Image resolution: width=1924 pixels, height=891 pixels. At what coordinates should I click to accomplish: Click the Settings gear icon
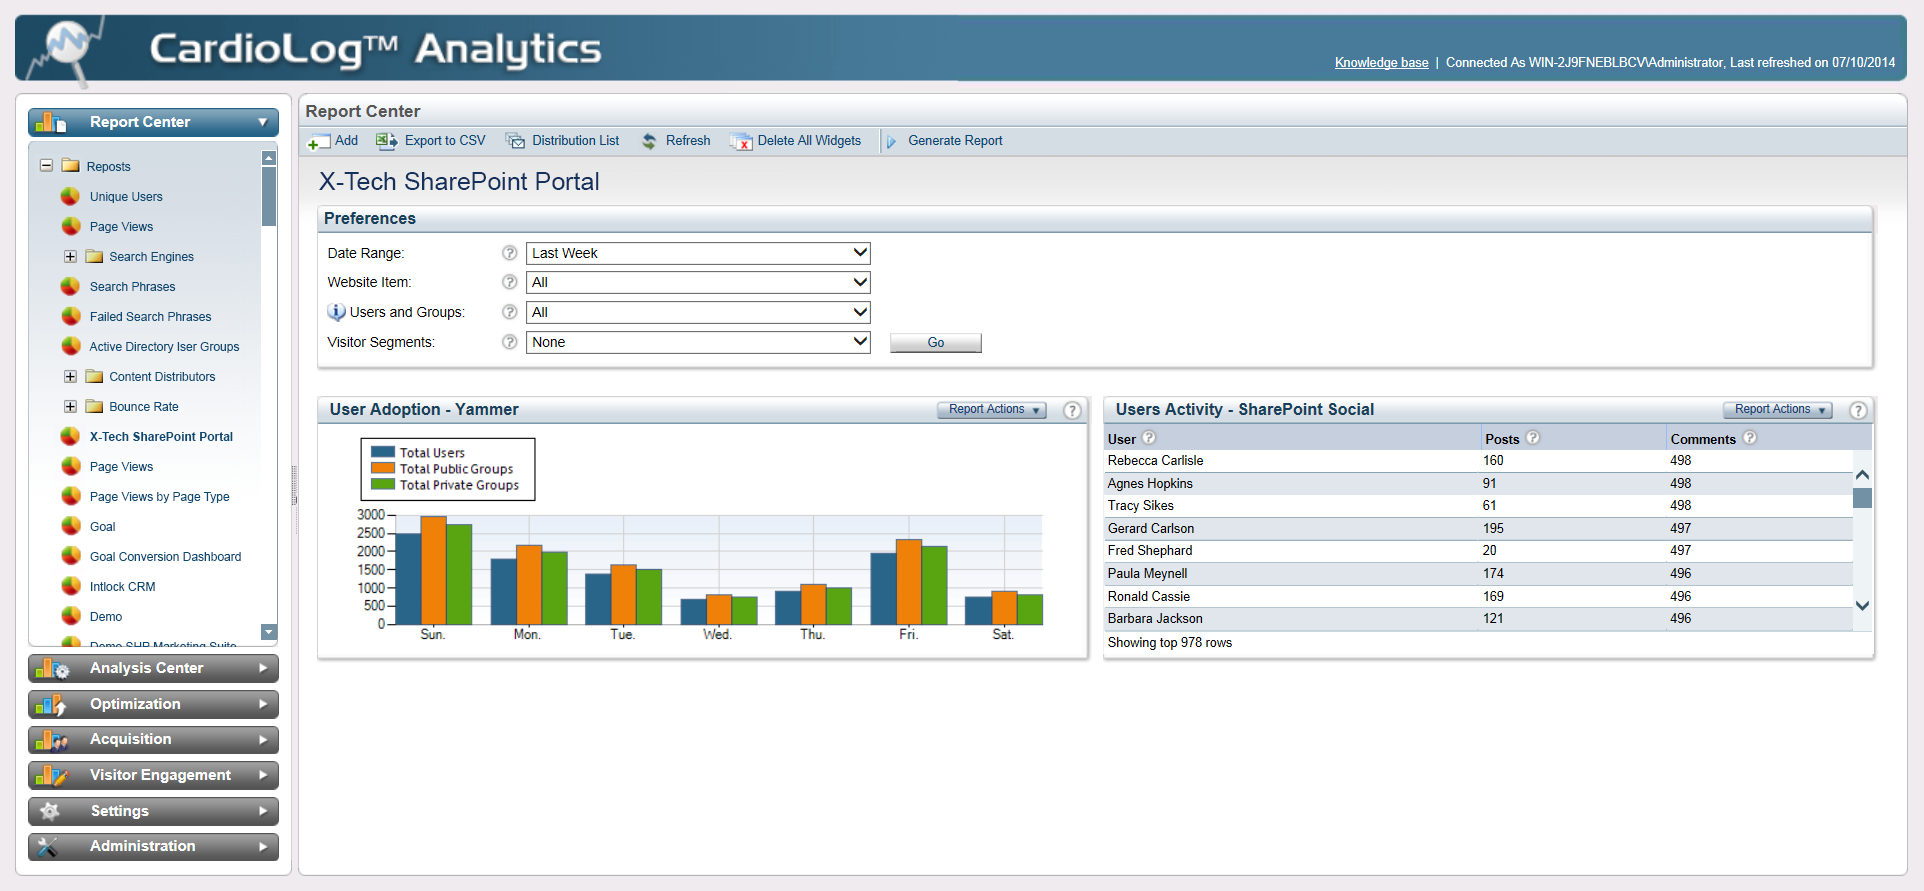50,811
